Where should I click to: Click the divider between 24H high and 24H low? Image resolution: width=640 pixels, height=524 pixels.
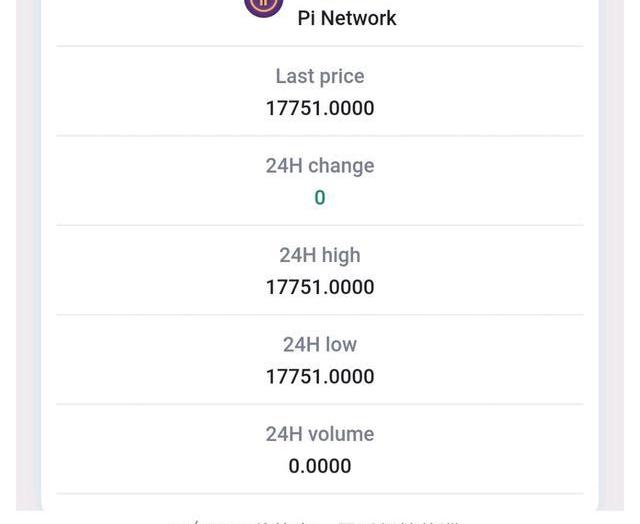coord(320,315)
